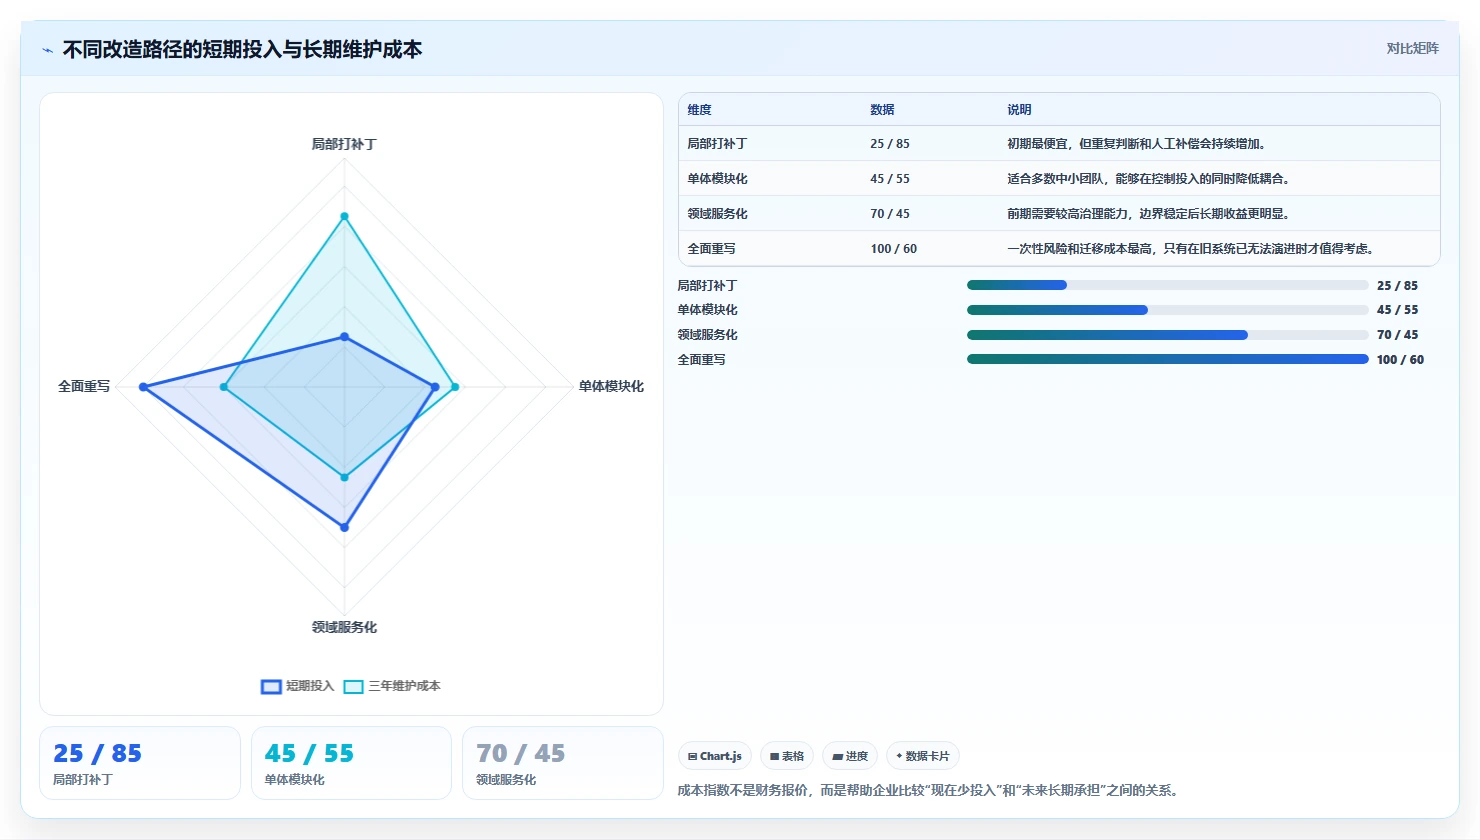This screenshot has width=1480, height=840.
Task: Click the 局部打补丁 progress bar
Action: pyautogui.click(x=1167, y=285)
